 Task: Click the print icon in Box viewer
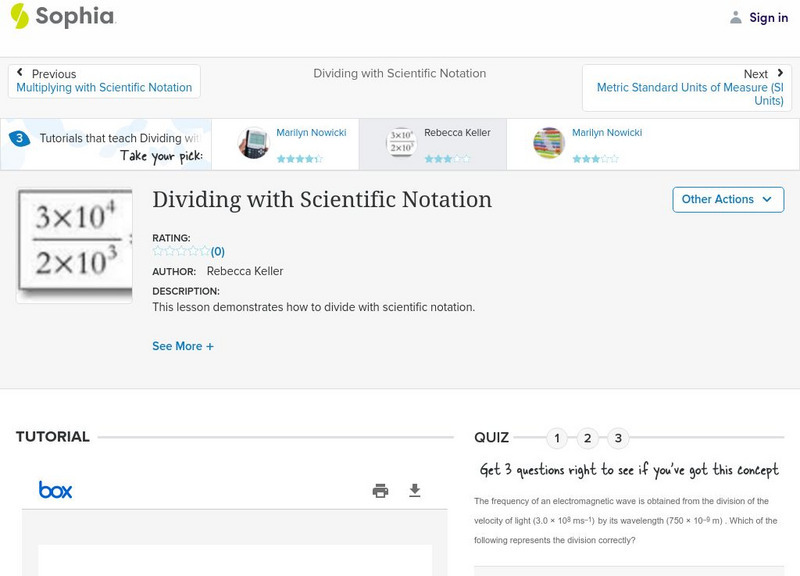click(x=380, y=490)
